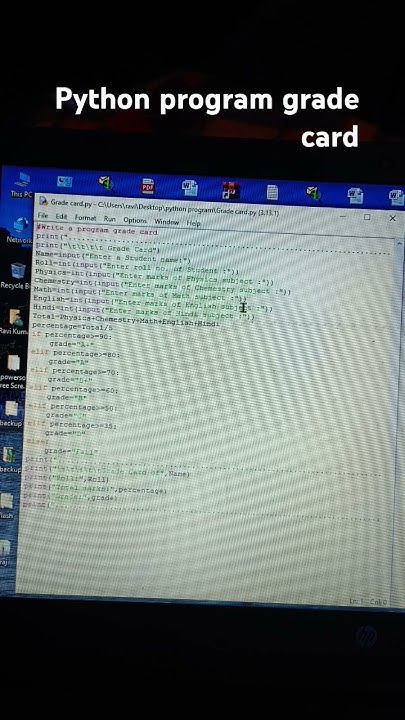Screen dimensions: 405x720
Task: Click the print Total marks percentage line
Action: 95,489
